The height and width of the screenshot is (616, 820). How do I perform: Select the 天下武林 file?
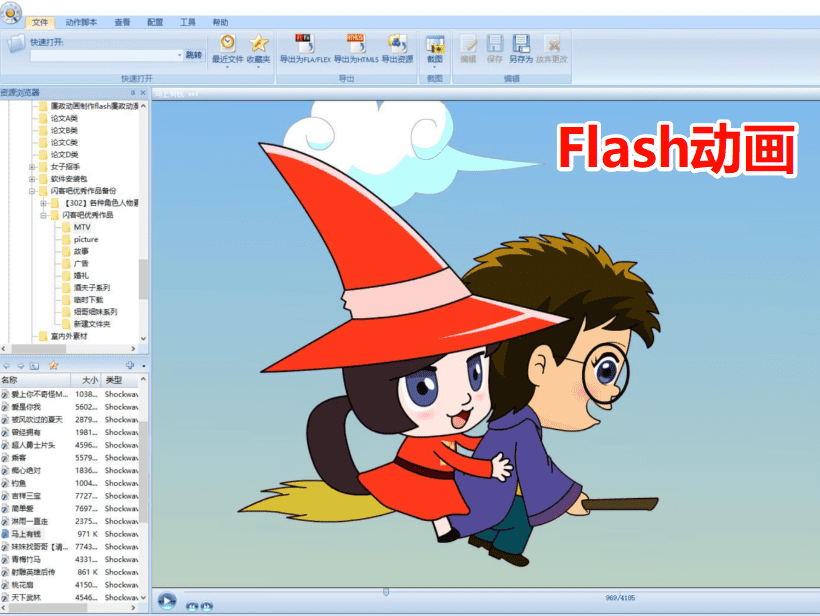click(x=26, y=597)
